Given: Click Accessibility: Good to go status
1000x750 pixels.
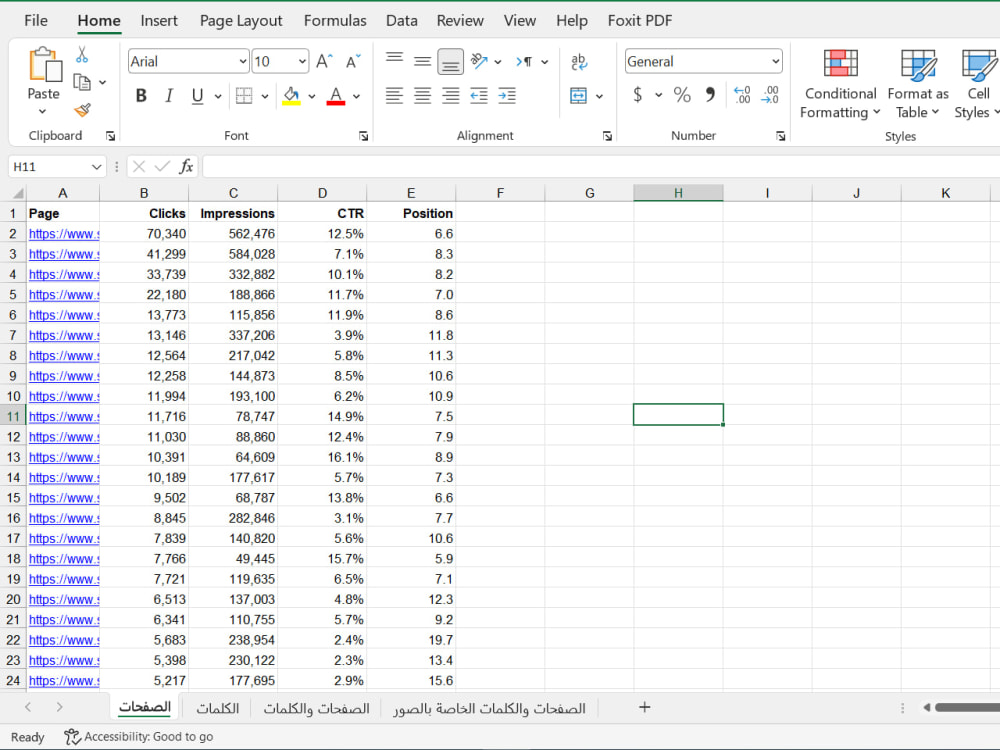Looking at the screenshot, I should point(139,737).
